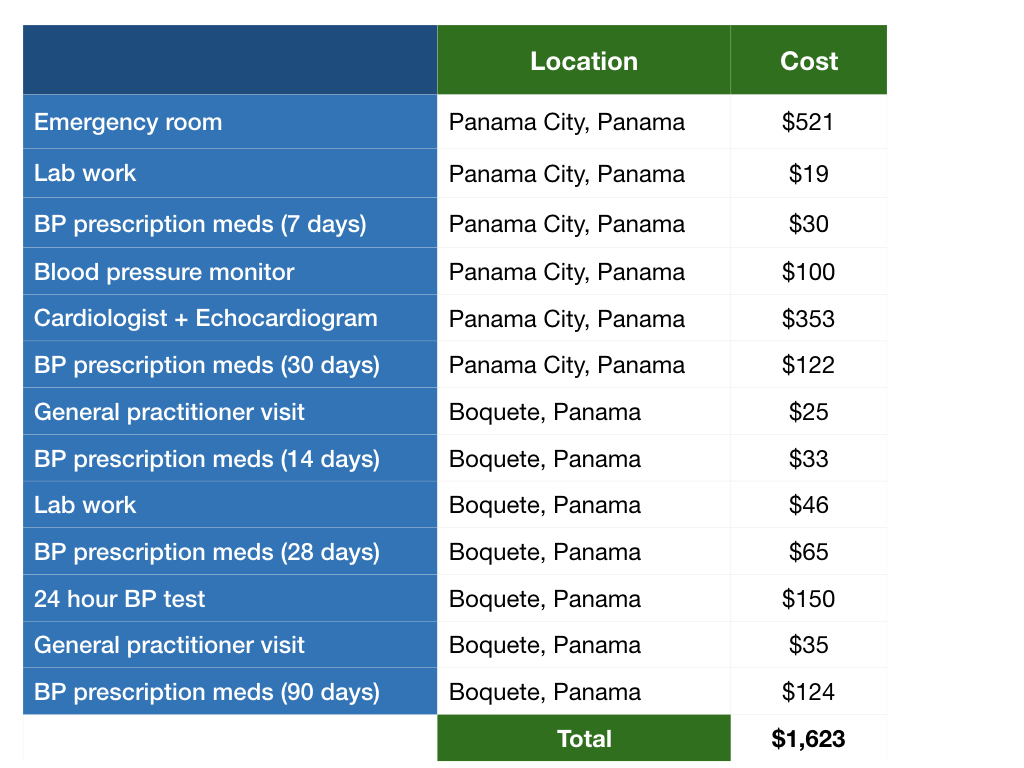Select BP prescription meds (30 days) cell
This screenshot has height=768, width=1024.
(x=207, y=365)
